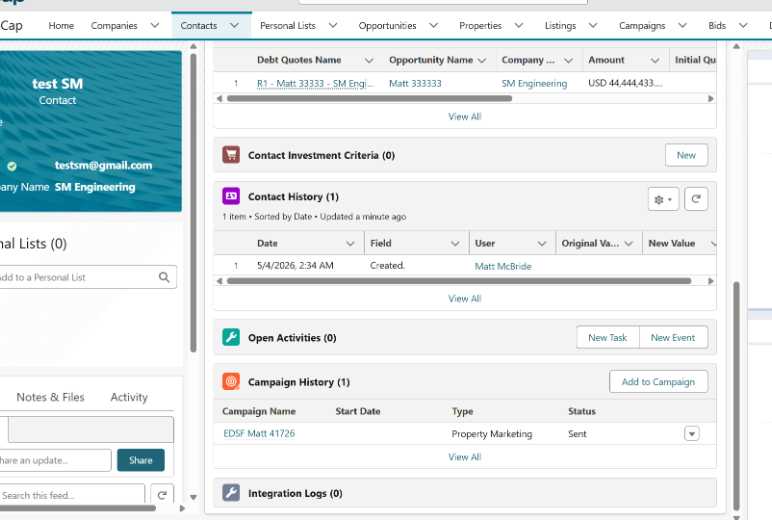Click the Search this feed field
Screen dimensions: 772x520
coord(72,495)
